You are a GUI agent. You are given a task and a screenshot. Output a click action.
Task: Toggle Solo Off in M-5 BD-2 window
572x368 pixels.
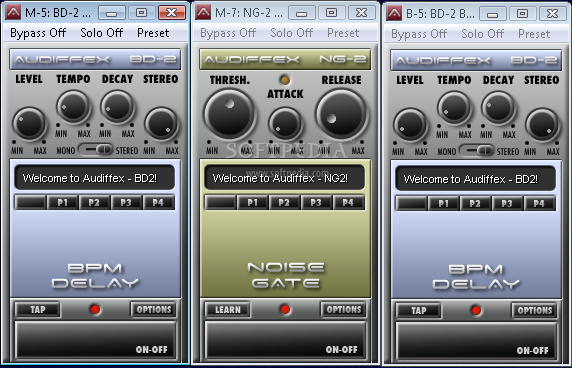[101, 33]
